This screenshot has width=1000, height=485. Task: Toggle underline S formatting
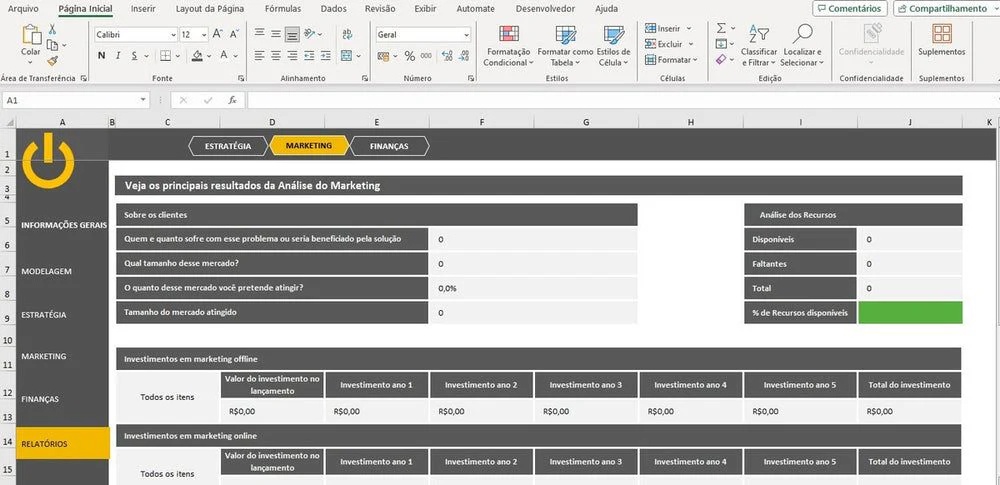[135, 56]
